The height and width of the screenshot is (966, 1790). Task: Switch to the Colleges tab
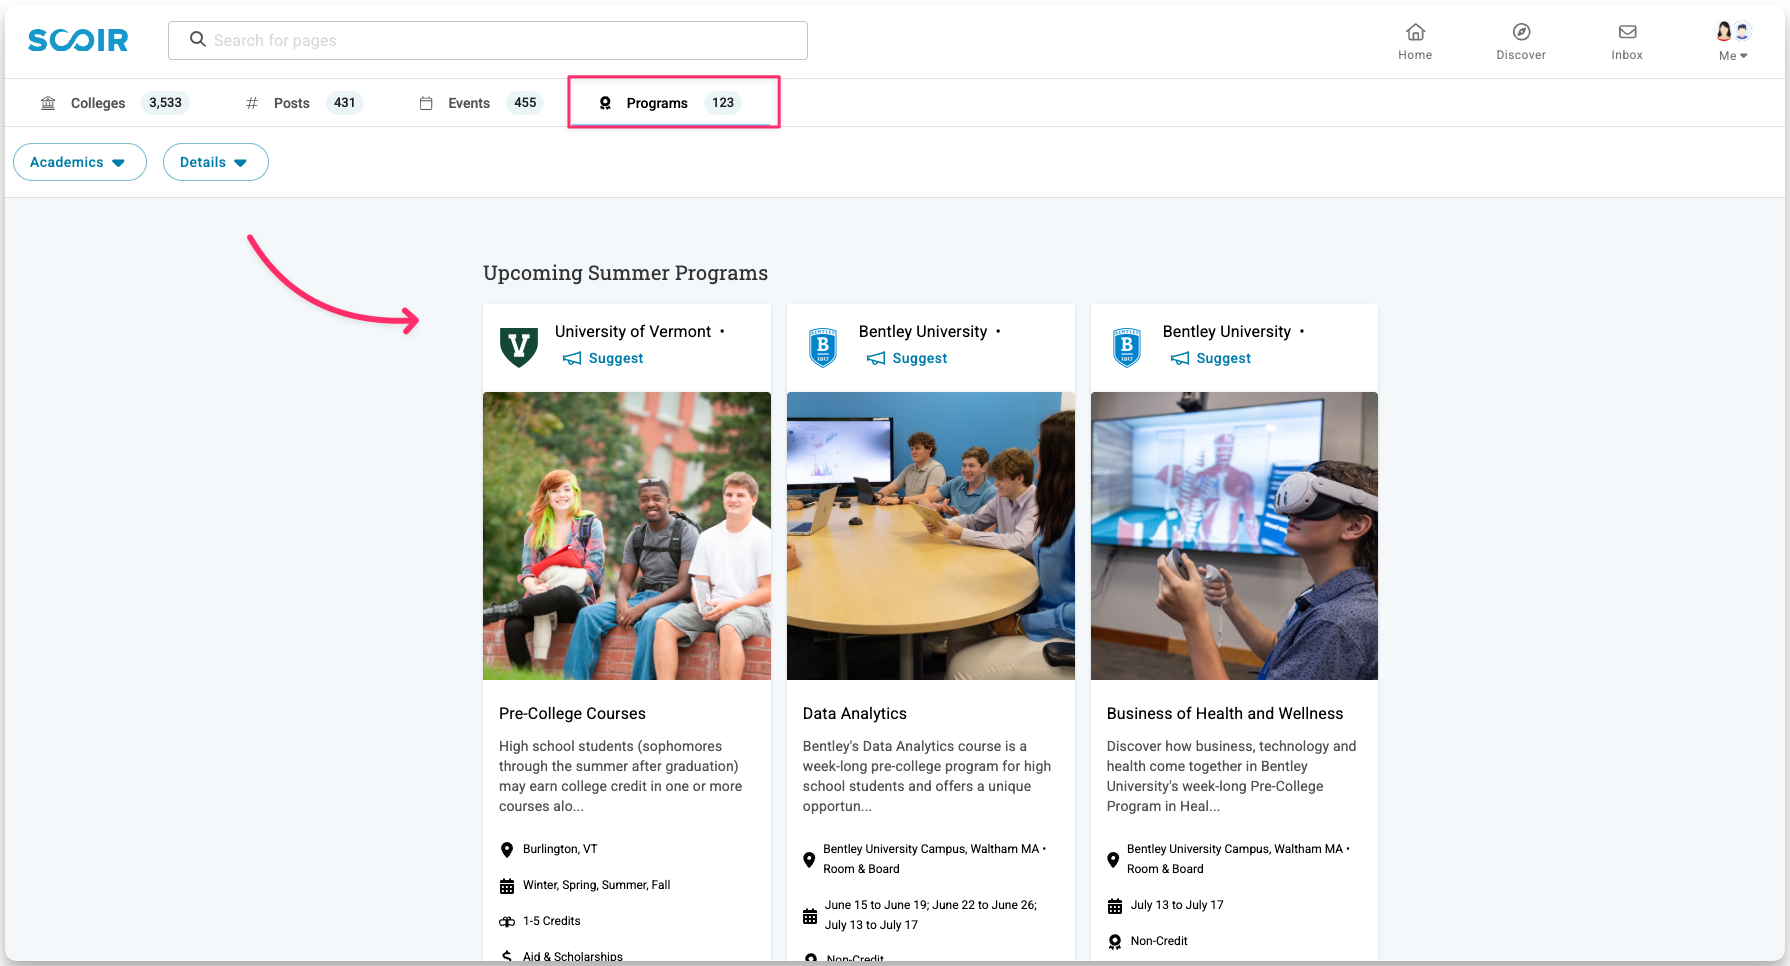click(x=114, y=103)
